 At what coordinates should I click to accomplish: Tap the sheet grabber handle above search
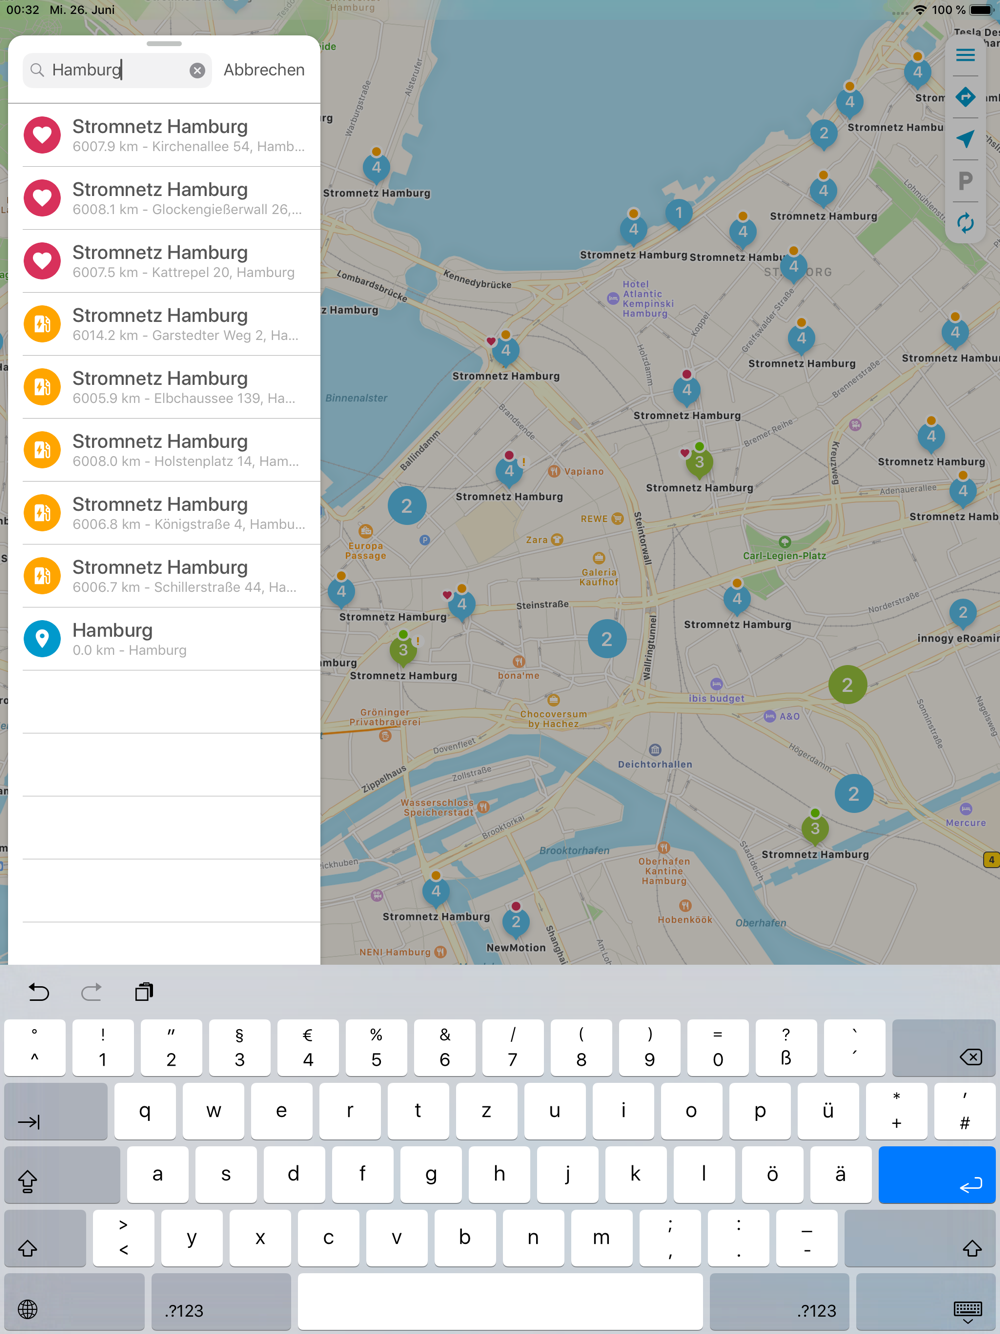click(164, 44)
